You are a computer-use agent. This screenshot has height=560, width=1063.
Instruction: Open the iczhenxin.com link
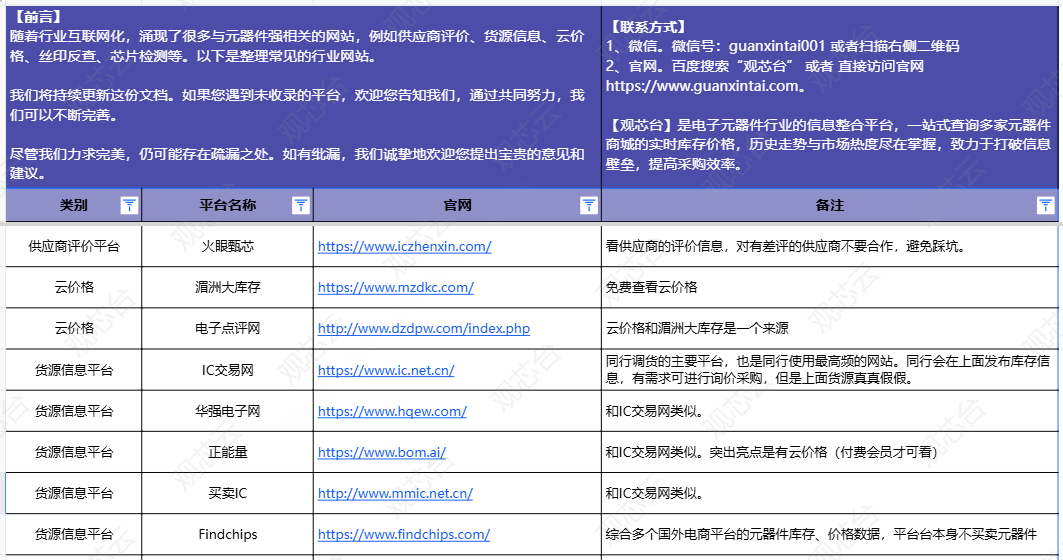pos(404,247)
